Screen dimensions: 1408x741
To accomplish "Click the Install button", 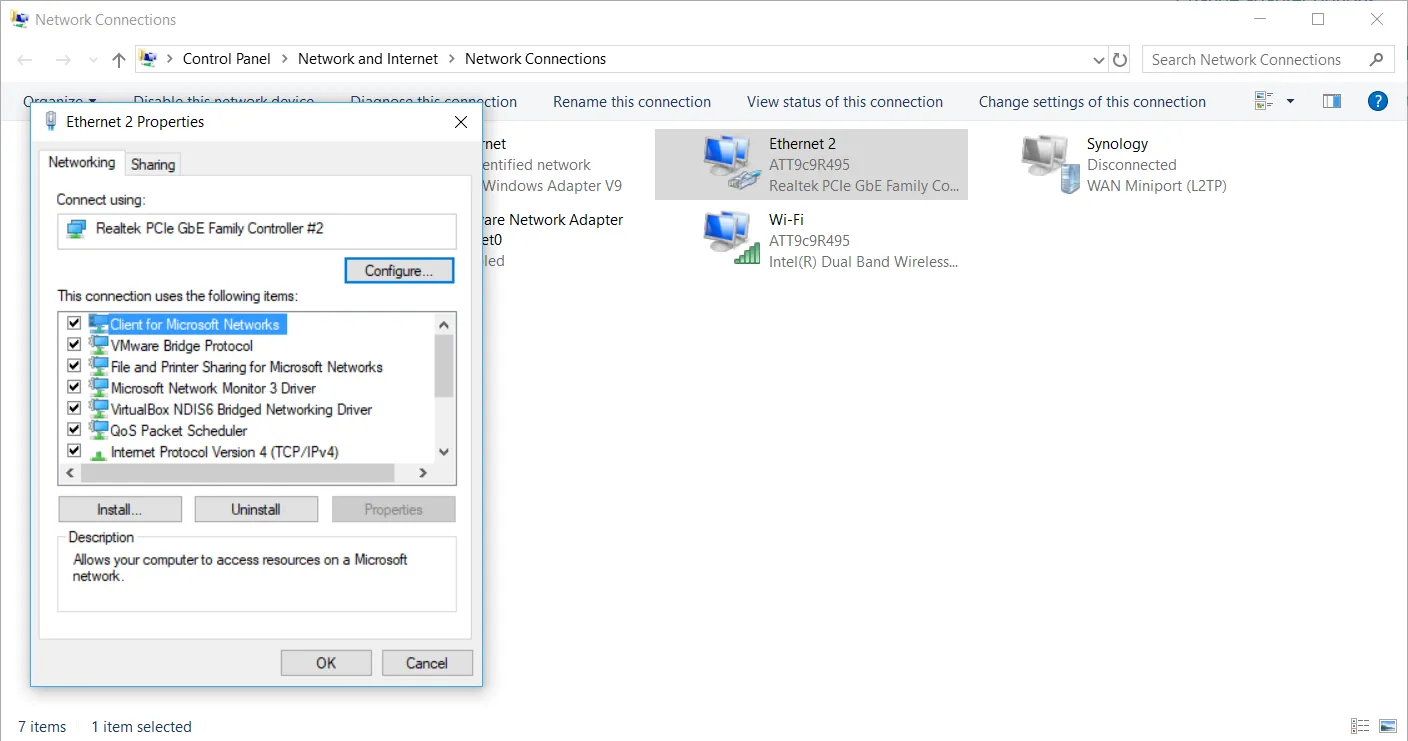I will click(120, 509).
